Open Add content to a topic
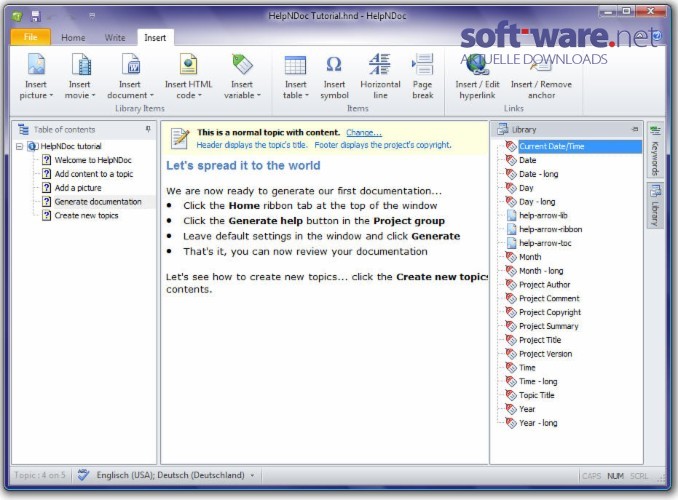Viewport: 678px width, 500px height. (x=94, y=174)
